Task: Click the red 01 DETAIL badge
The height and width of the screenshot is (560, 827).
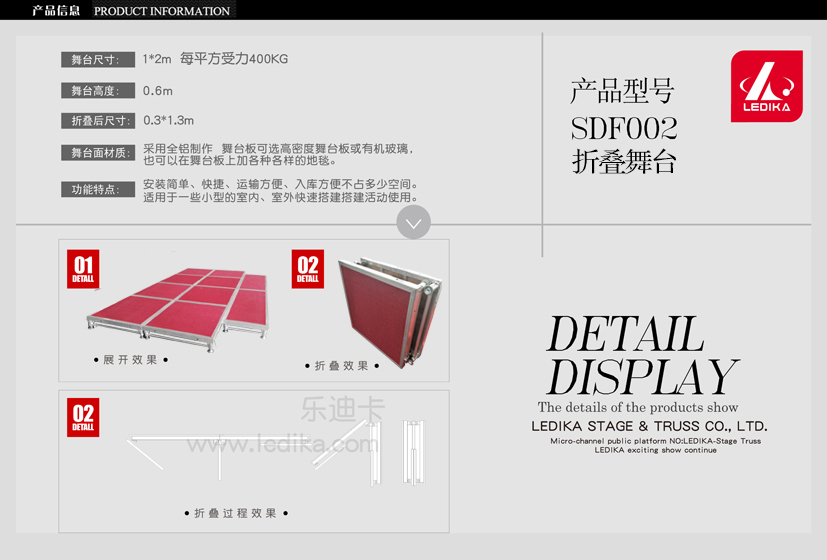Action: point(83,269)
